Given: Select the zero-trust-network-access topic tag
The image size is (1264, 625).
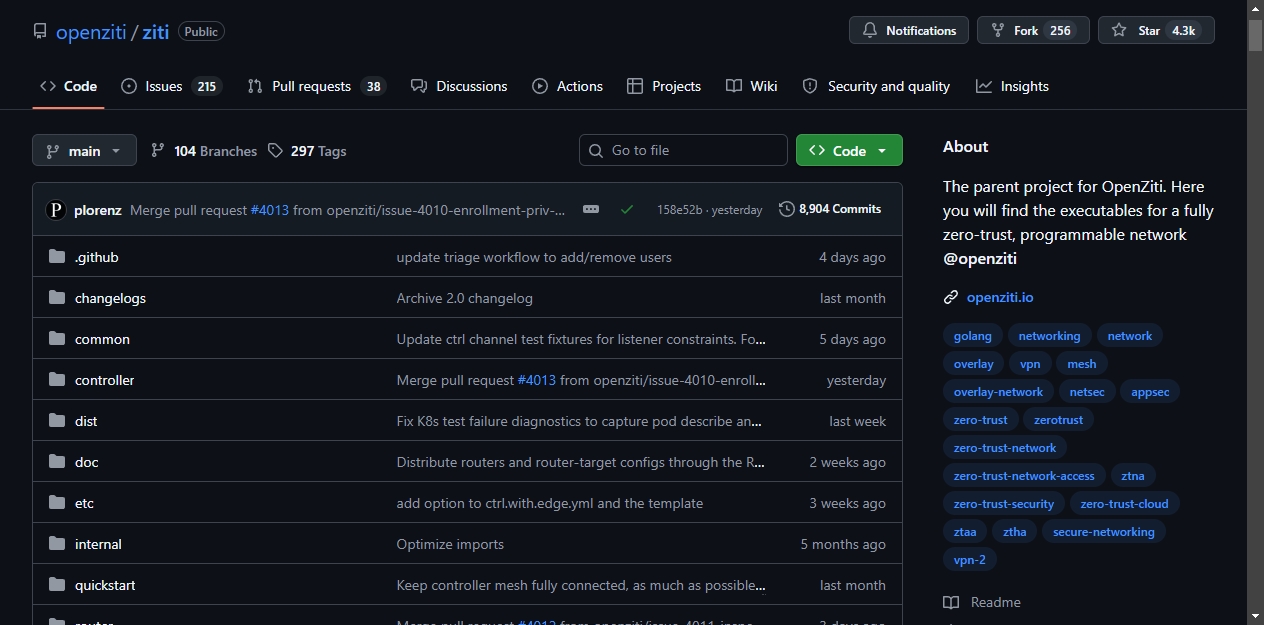Looking at the screenshot, I should pyautogui.click(x=1024, y=476).
